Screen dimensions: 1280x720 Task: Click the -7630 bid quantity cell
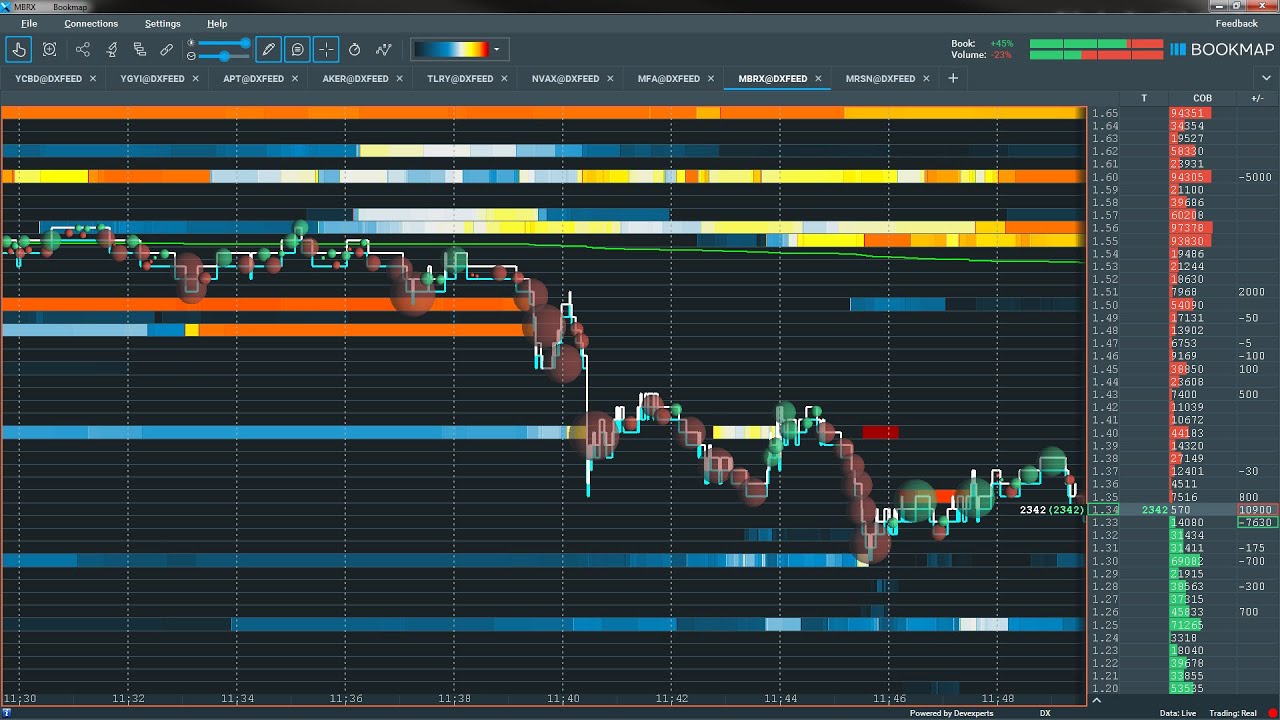coord(1256,523)
